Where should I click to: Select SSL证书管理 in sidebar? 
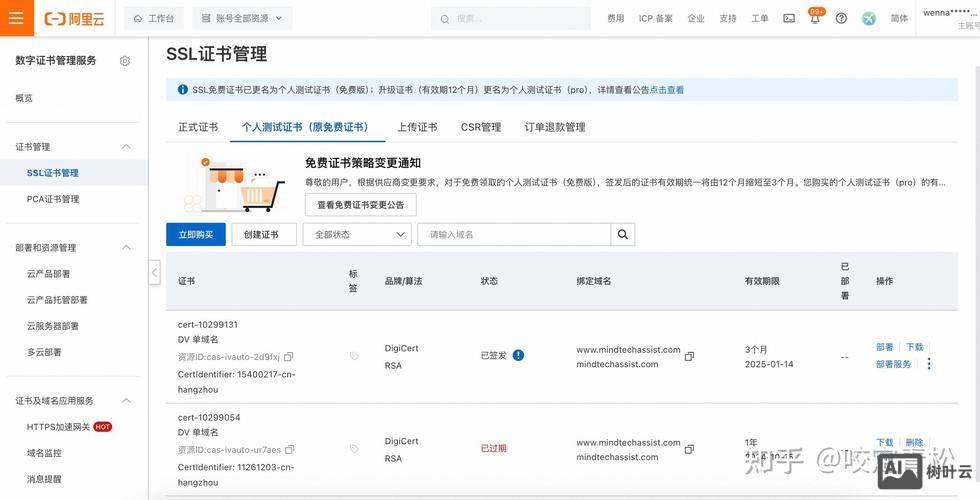74,173
